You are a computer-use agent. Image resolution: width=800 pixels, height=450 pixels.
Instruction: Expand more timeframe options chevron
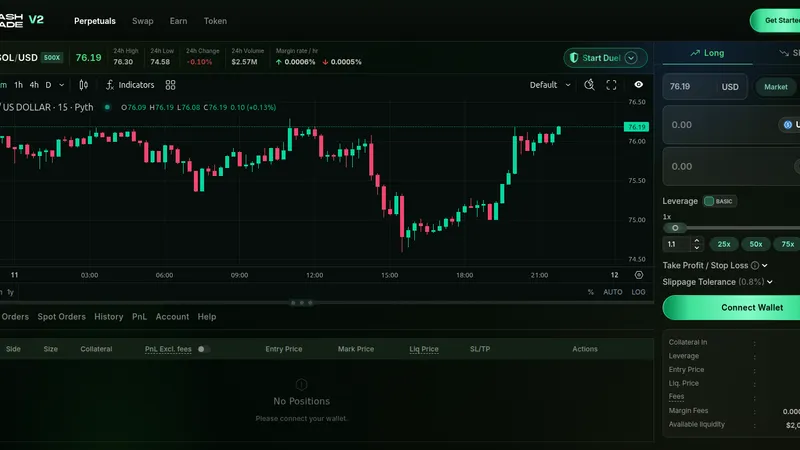click(x=62, y=85)
